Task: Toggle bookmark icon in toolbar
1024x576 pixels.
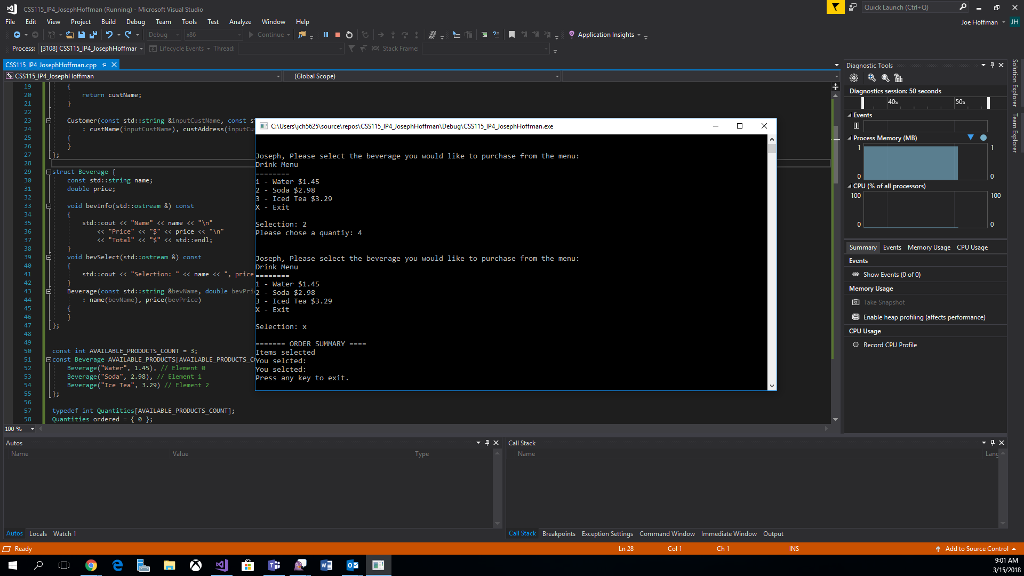Action: (x=512, y=35)
